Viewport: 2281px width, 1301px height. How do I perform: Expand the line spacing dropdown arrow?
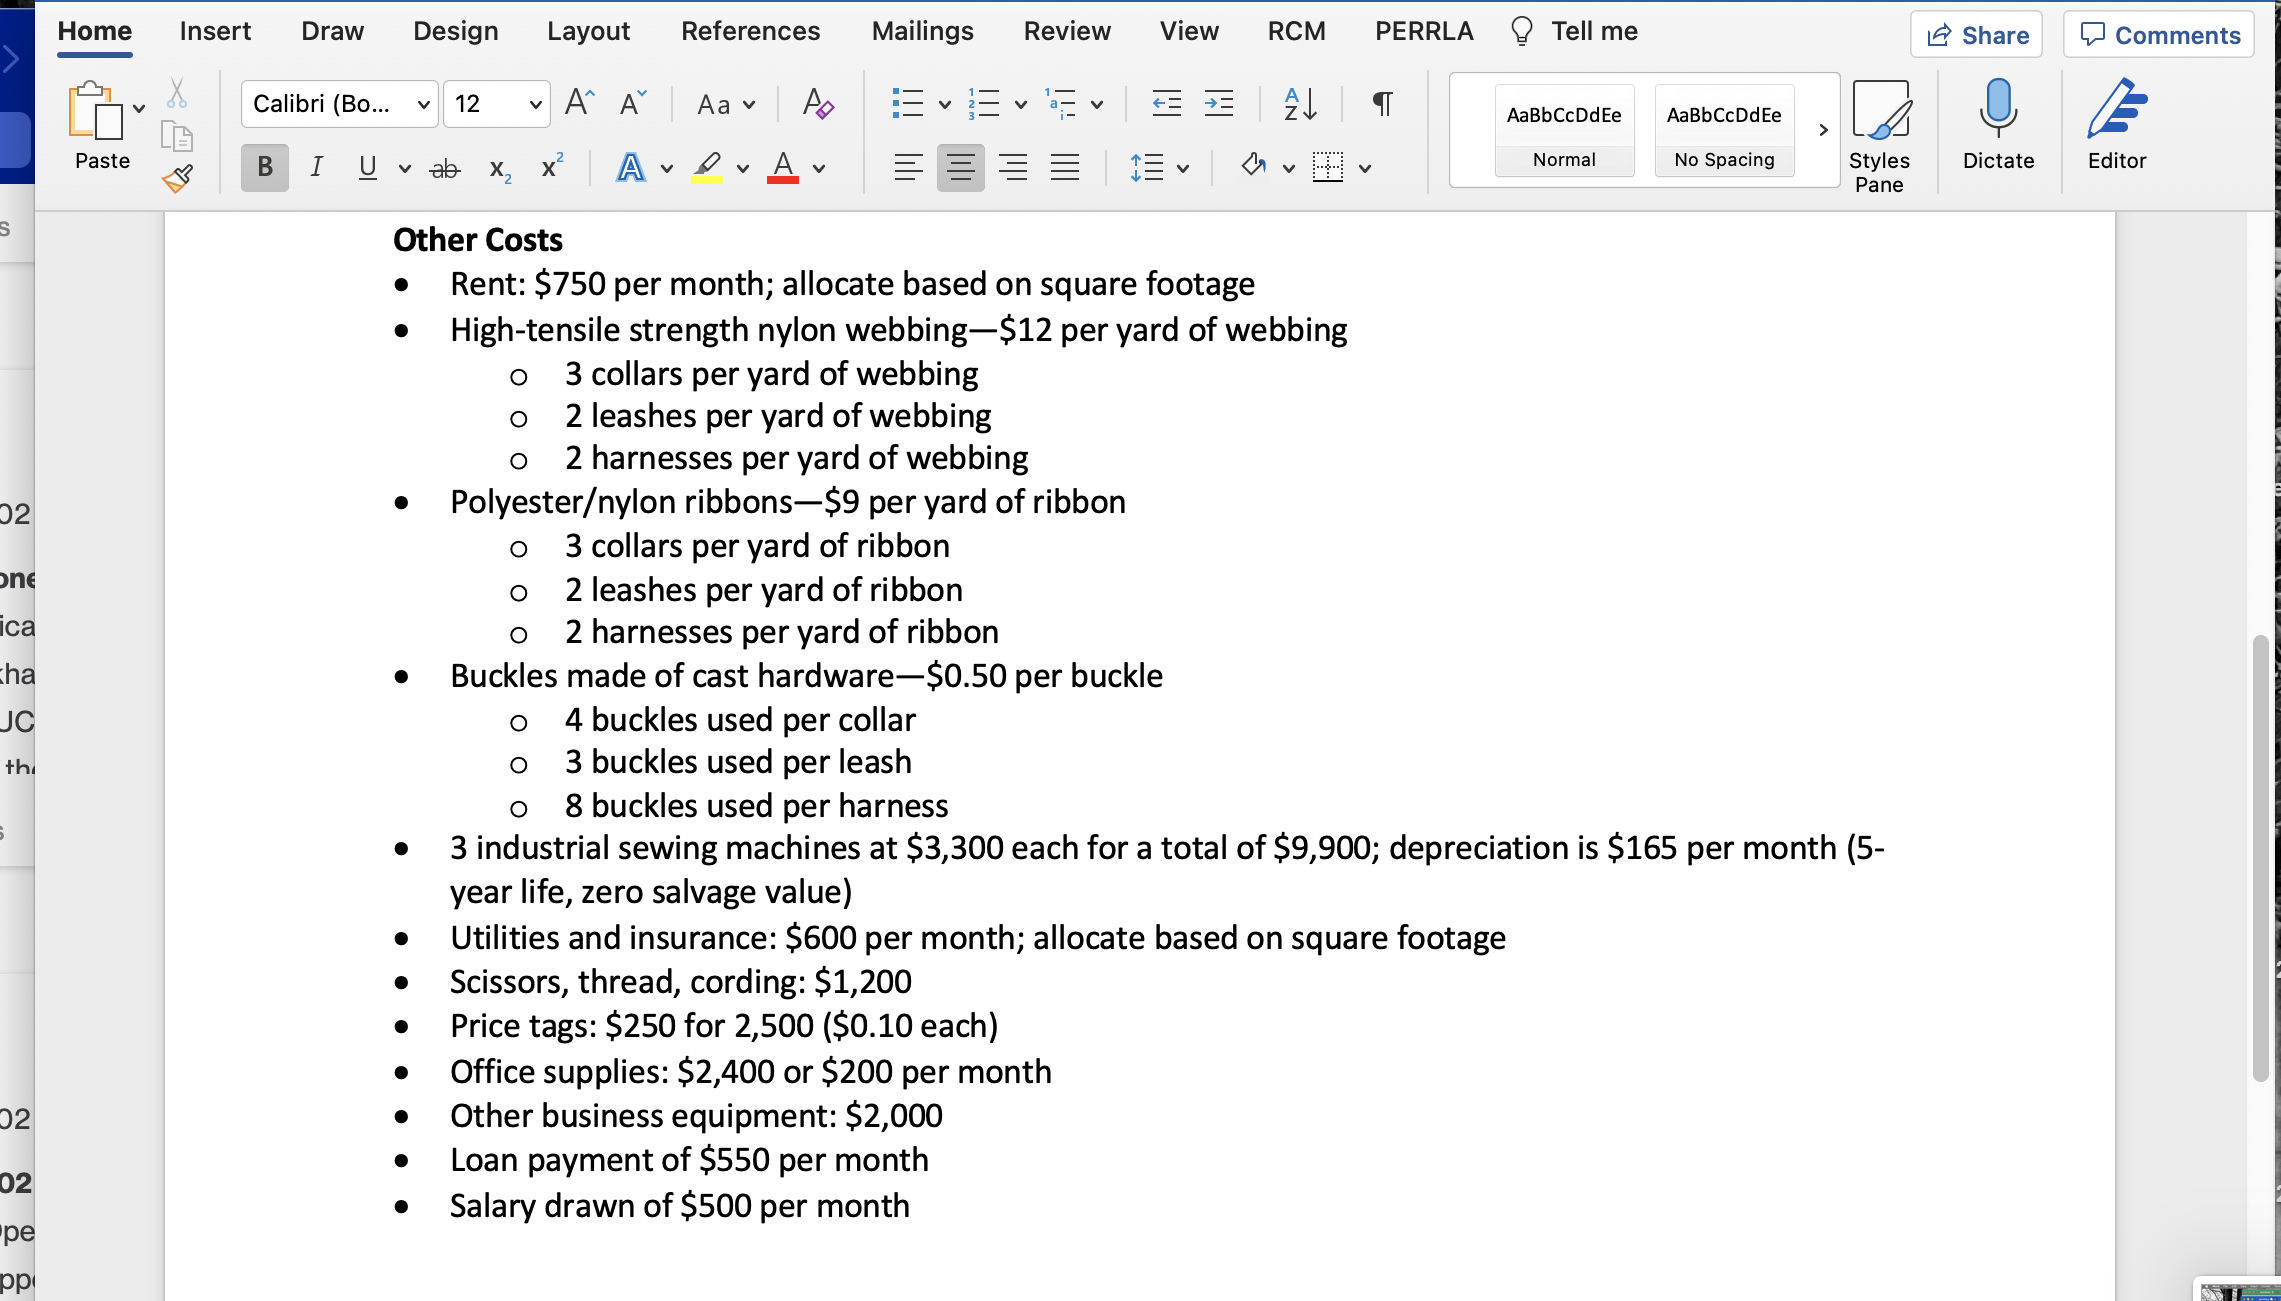(1183, 168)
